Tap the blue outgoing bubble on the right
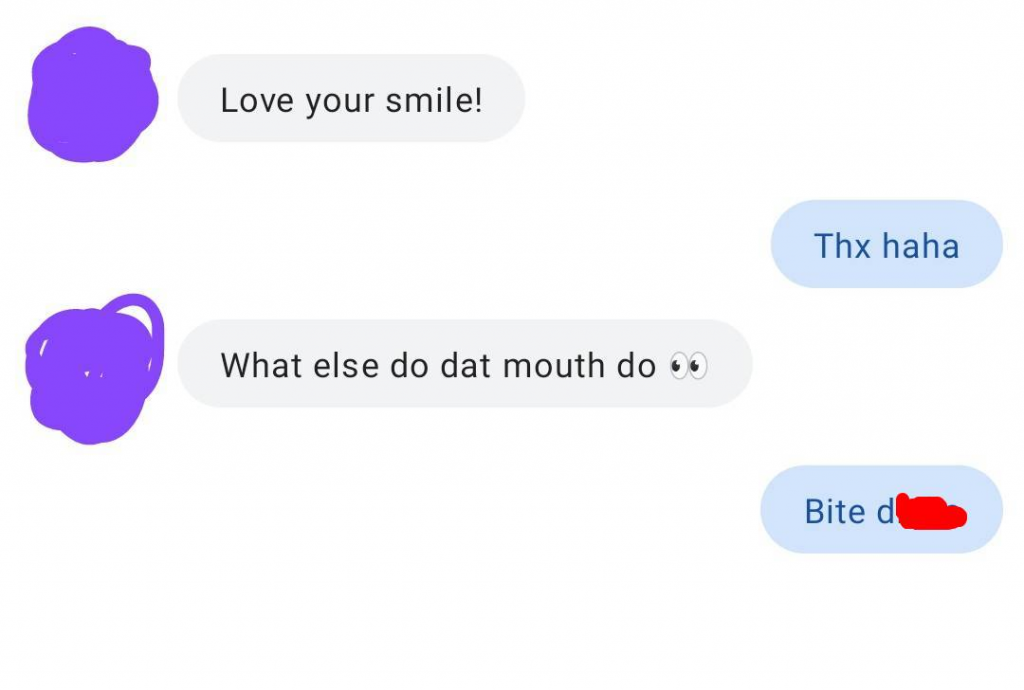This screenshot has height=690, width=1024. point(886,244)
